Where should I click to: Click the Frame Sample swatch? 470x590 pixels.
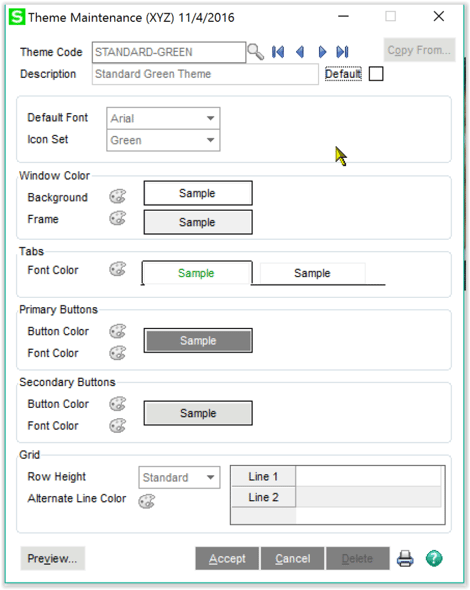tap(198, 222)
